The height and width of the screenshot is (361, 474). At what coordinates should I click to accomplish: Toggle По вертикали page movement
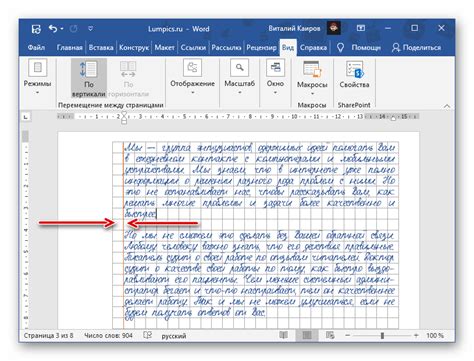click(89, 78)
